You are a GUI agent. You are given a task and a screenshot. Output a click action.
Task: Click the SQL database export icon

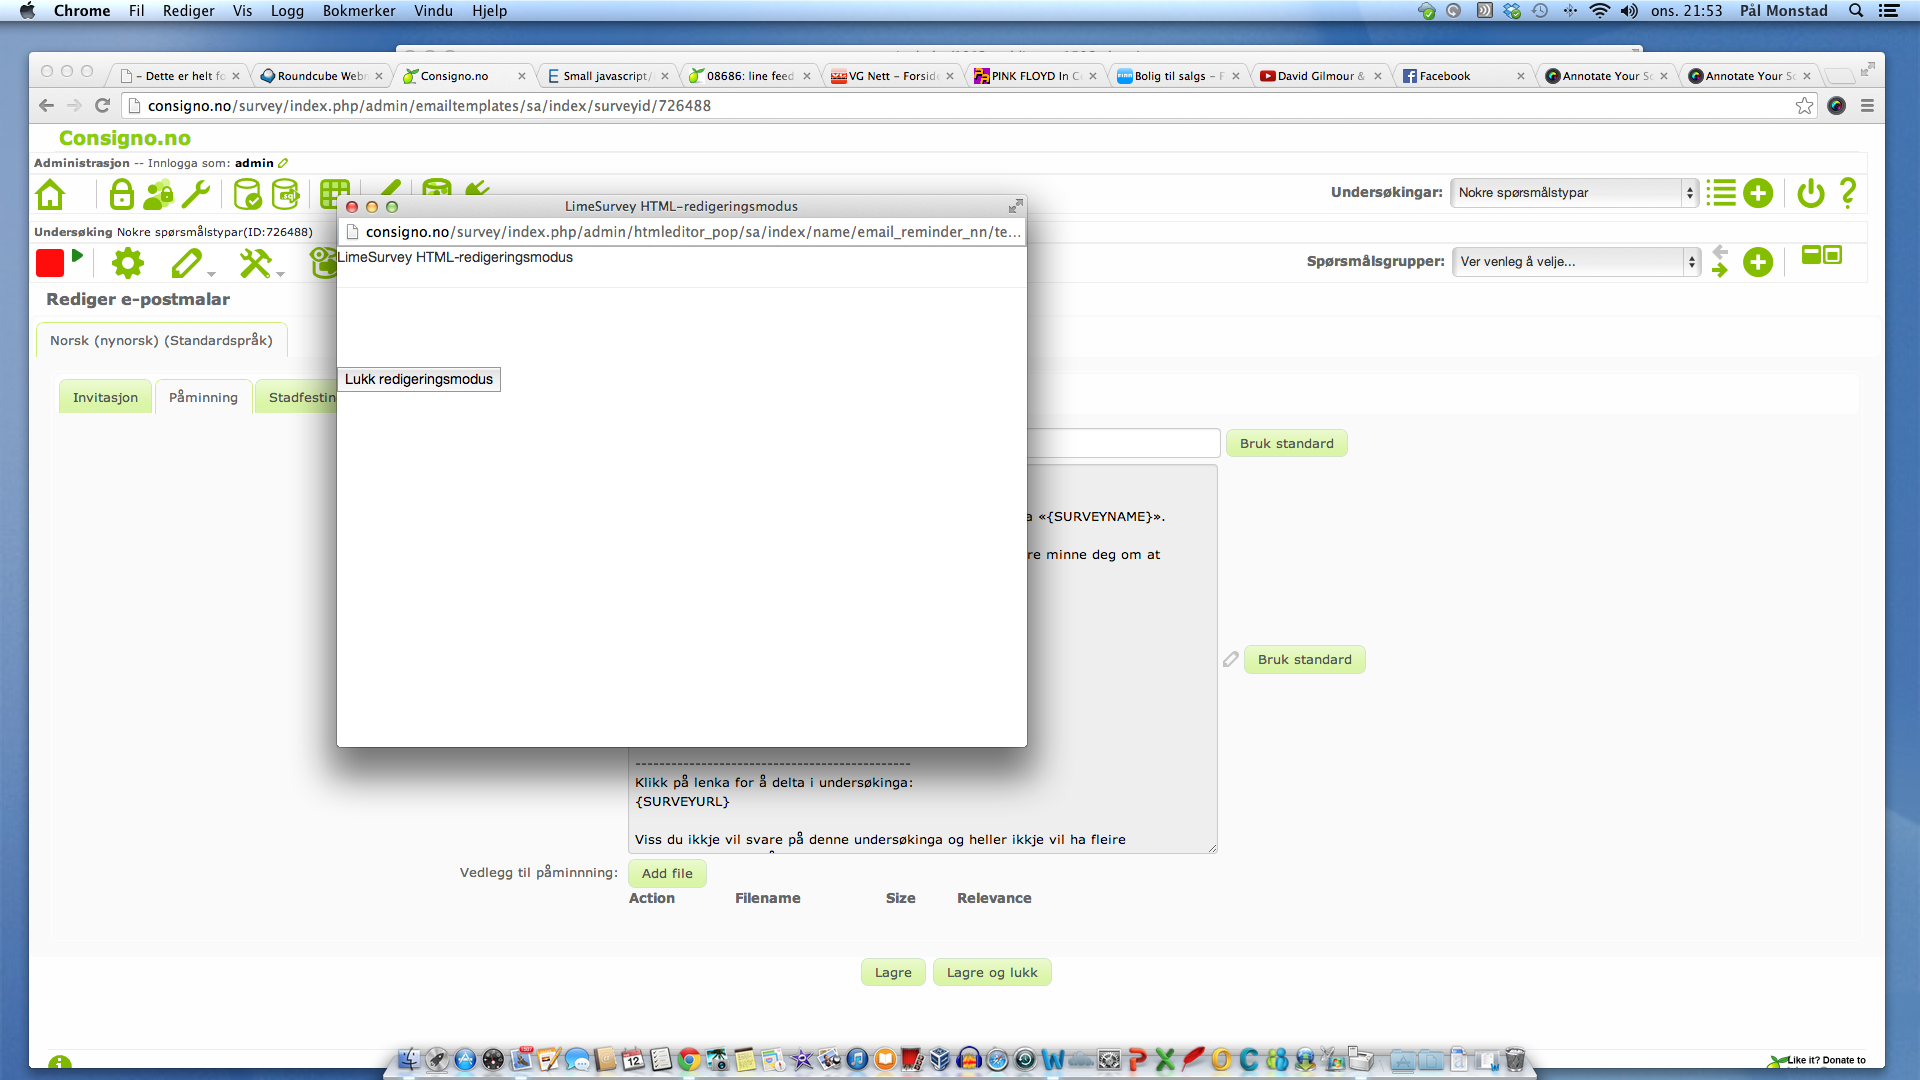286,194
